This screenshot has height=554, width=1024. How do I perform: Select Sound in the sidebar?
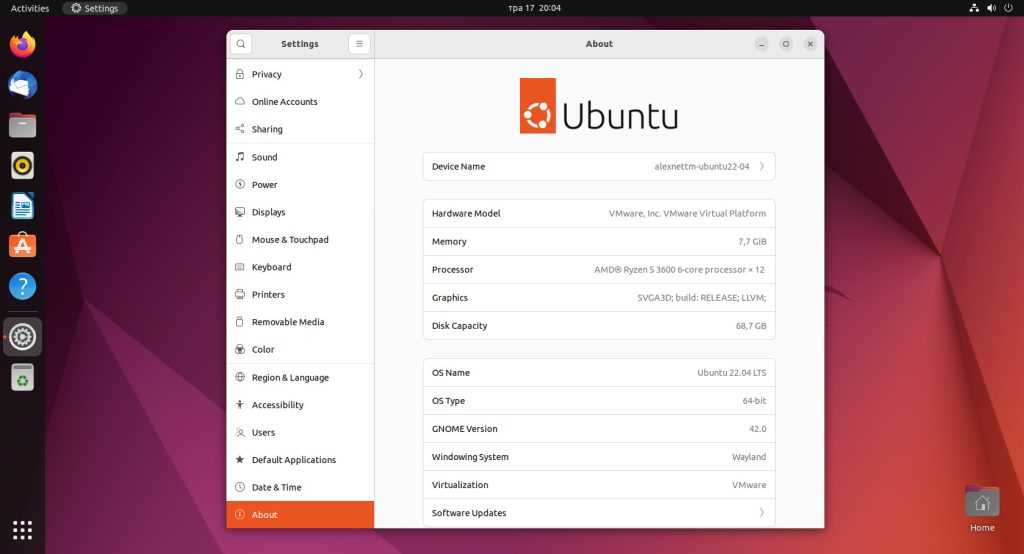point(300,157)
